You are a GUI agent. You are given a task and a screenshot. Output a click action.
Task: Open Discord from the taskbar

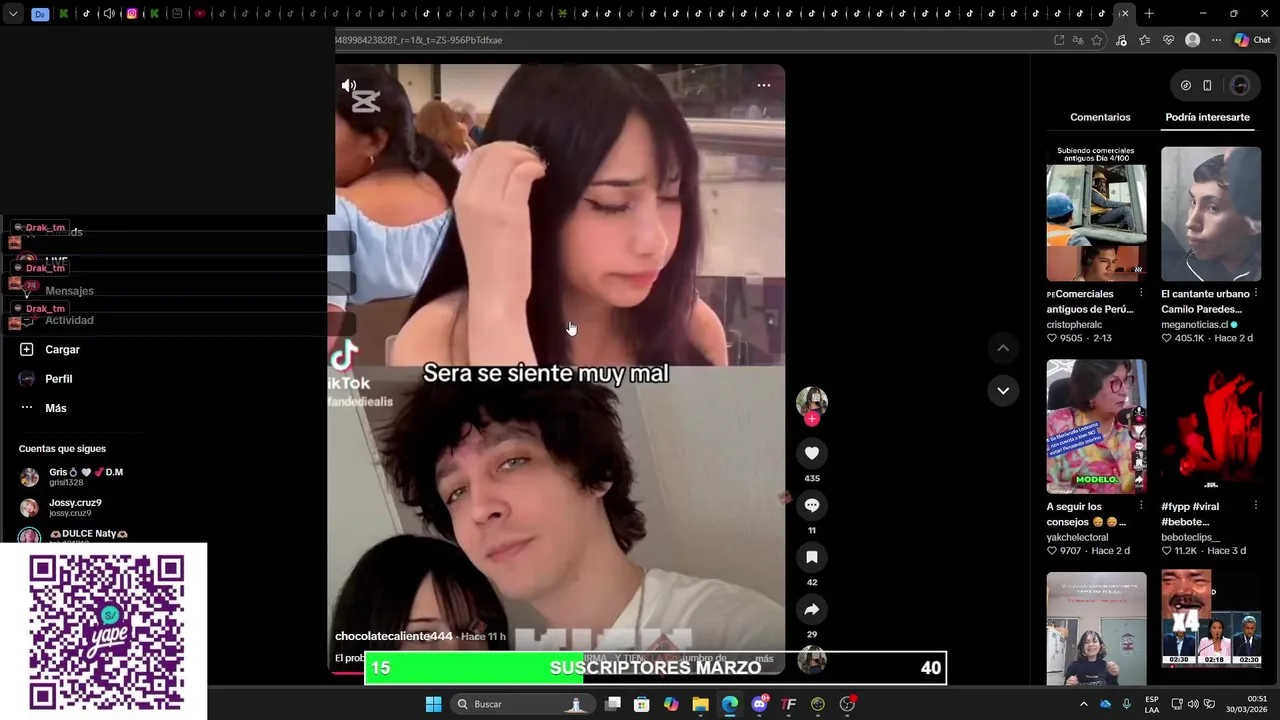click(x=759, y=704)
